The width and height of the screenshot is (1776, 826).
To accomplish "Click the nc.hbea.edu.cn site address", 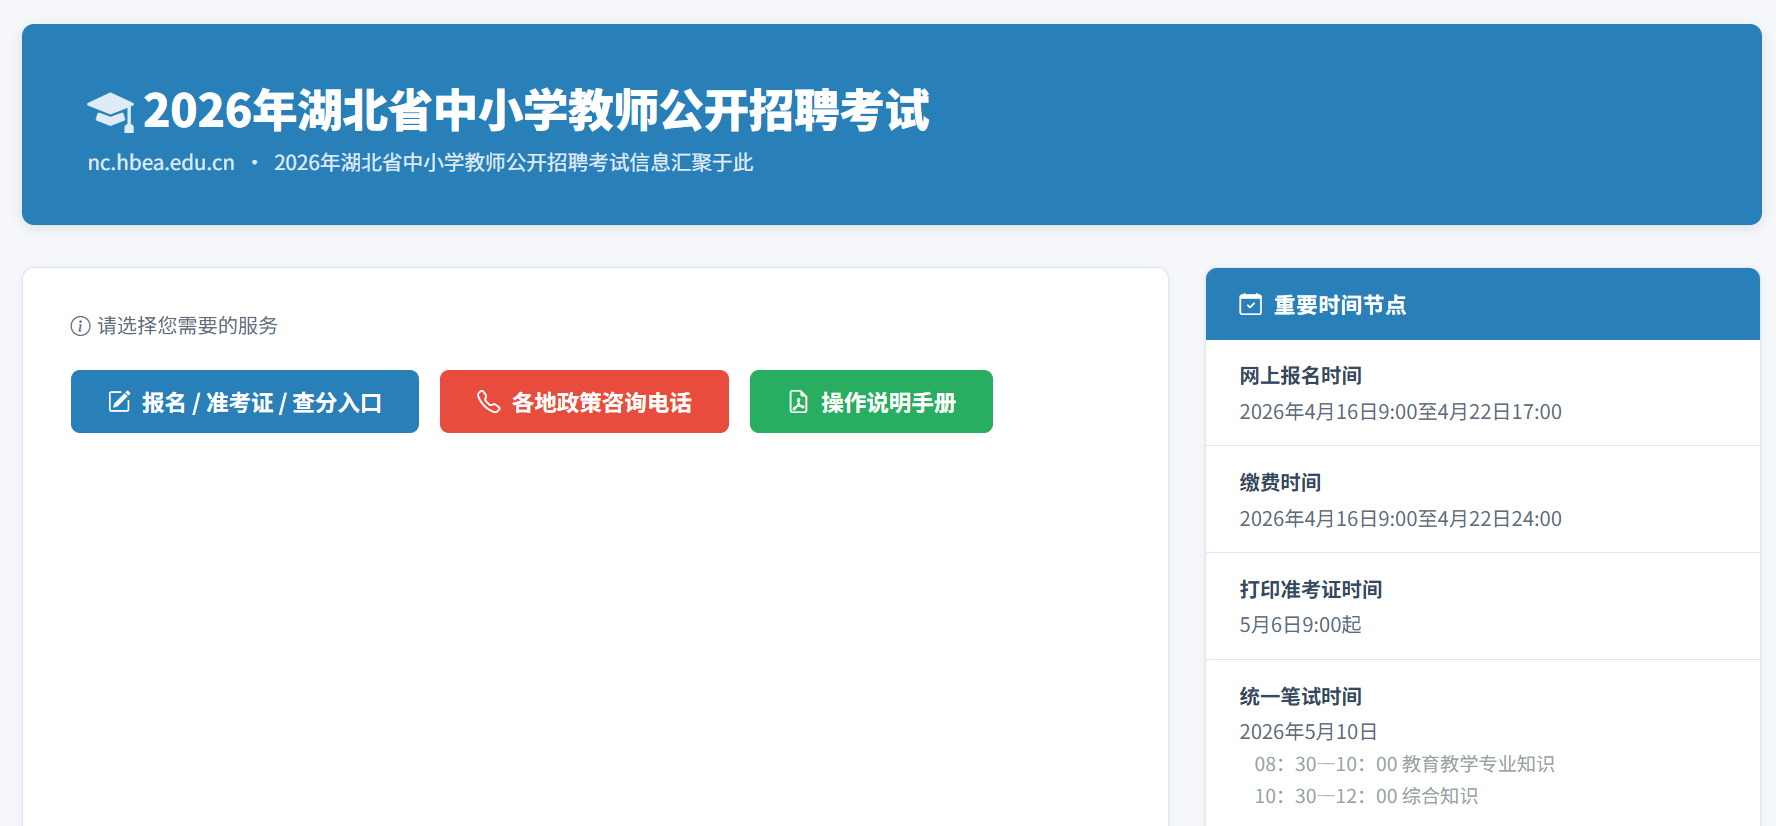I will pos(161,163).
